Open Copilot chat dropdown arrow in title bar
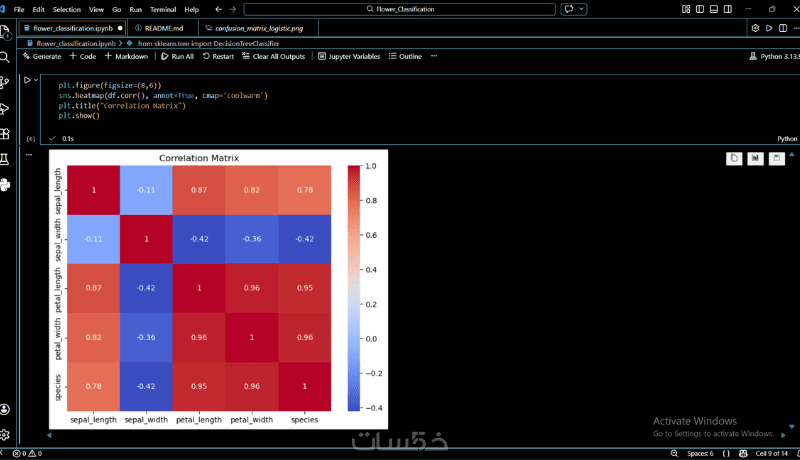Screen dimensions: 800x460 click(581, 9)
